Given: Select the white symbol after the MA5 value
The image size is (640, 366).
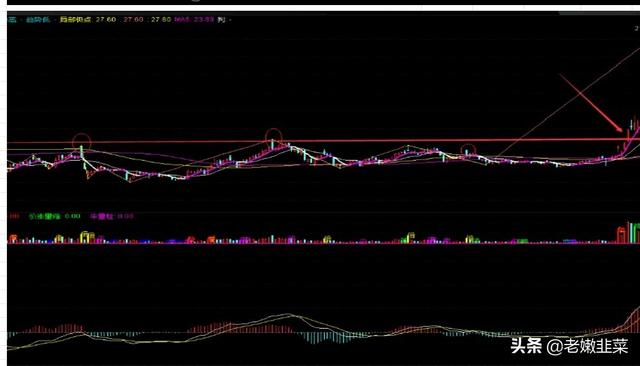Looking at the screenshot, I should coord(221,19).
